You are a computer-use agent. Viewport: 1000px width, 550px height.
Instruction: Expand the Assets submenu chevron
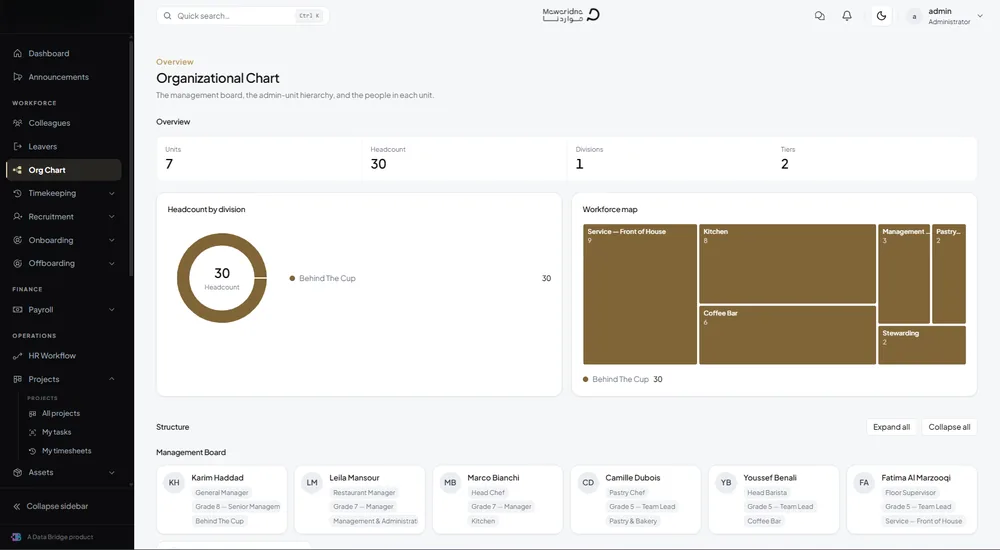pos(112,473)
